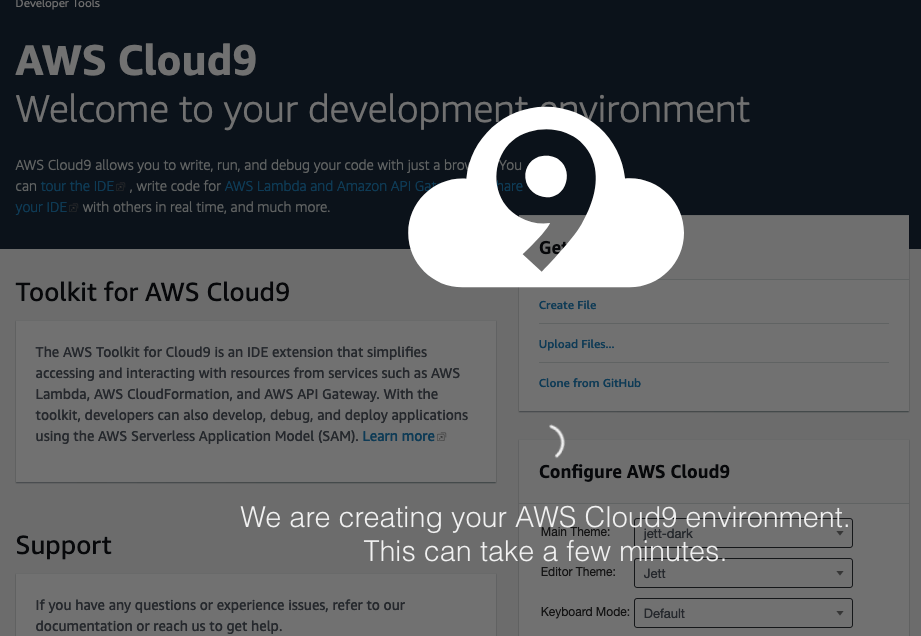Click the 'Configure AWS Cloud9' heading
The image size is (921, 636).
click(x=634, y=472)
